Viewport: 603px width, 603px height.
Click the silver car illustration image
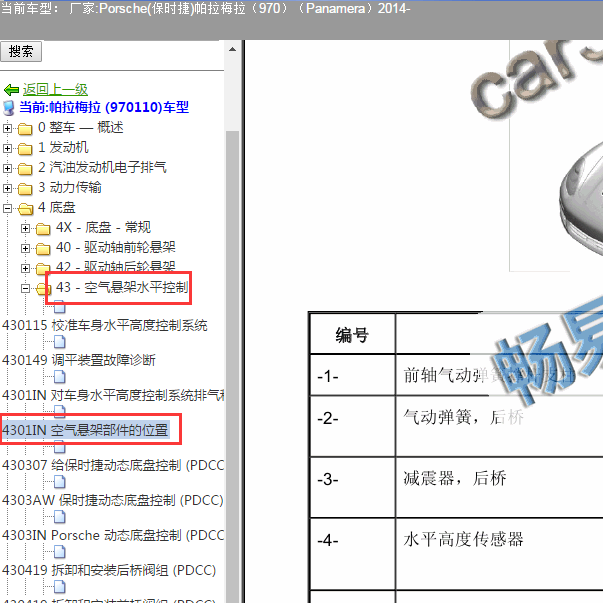pyautogui.click(x=581, y=200)
